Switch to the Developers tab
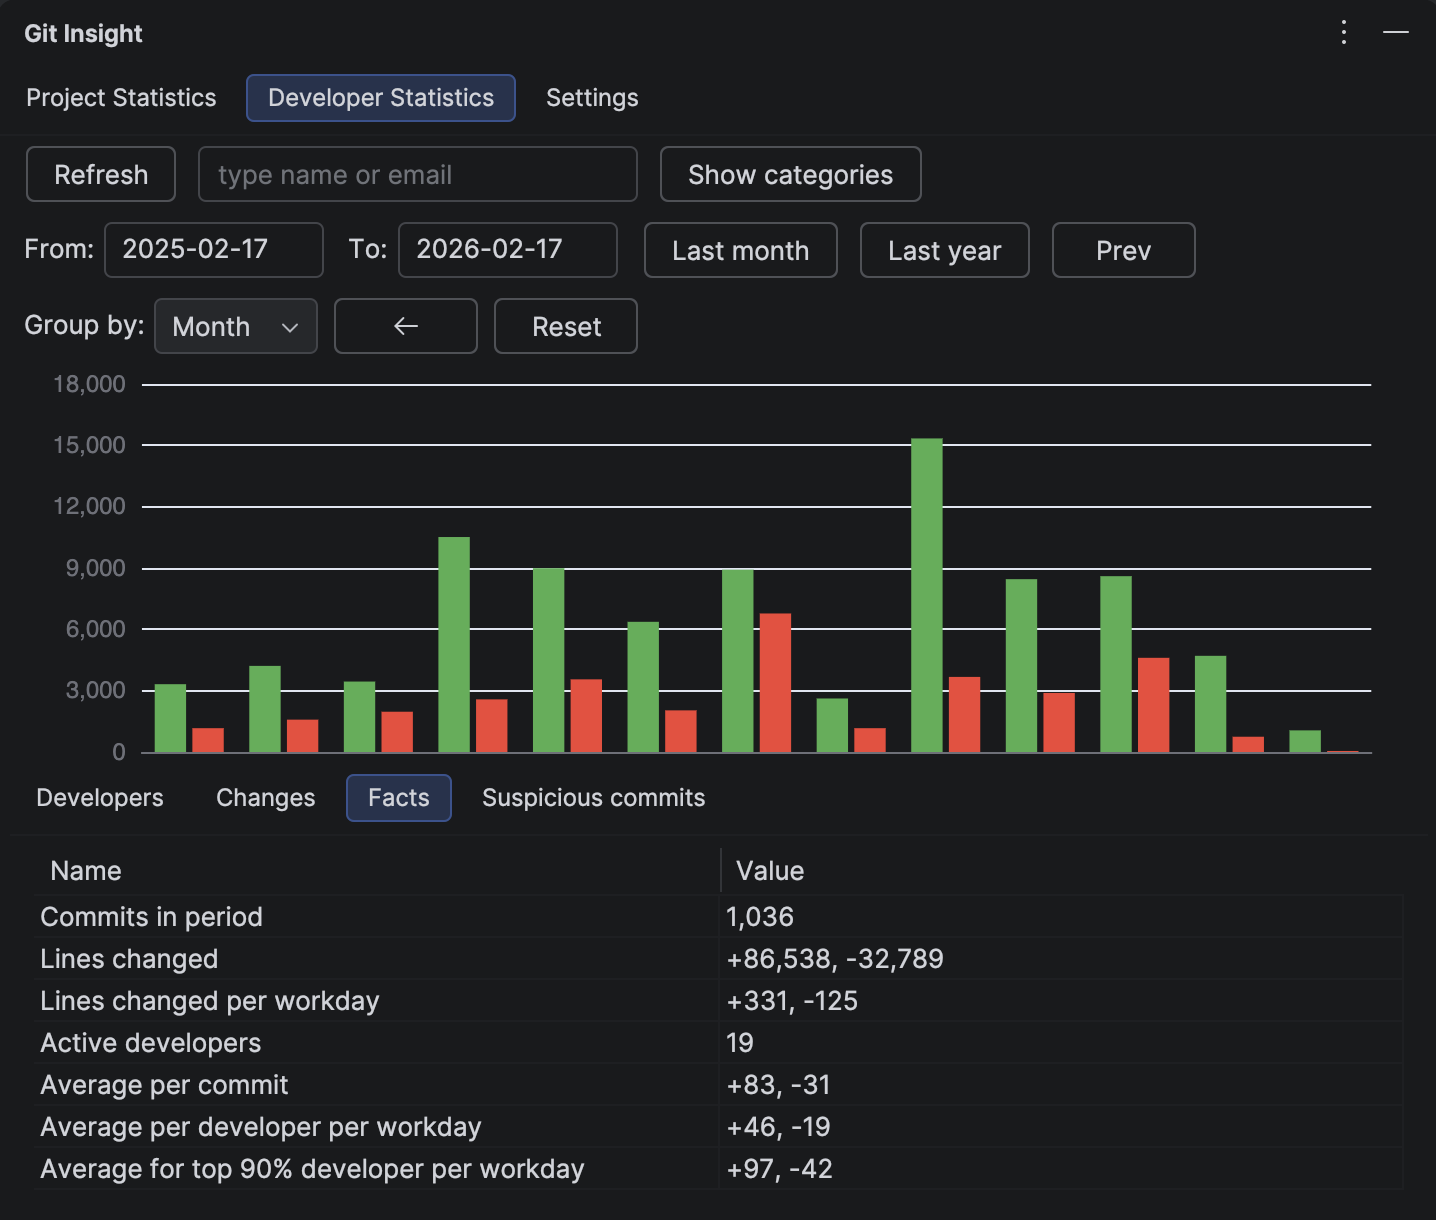The image size is (1436, 1220). pos(99,797)
